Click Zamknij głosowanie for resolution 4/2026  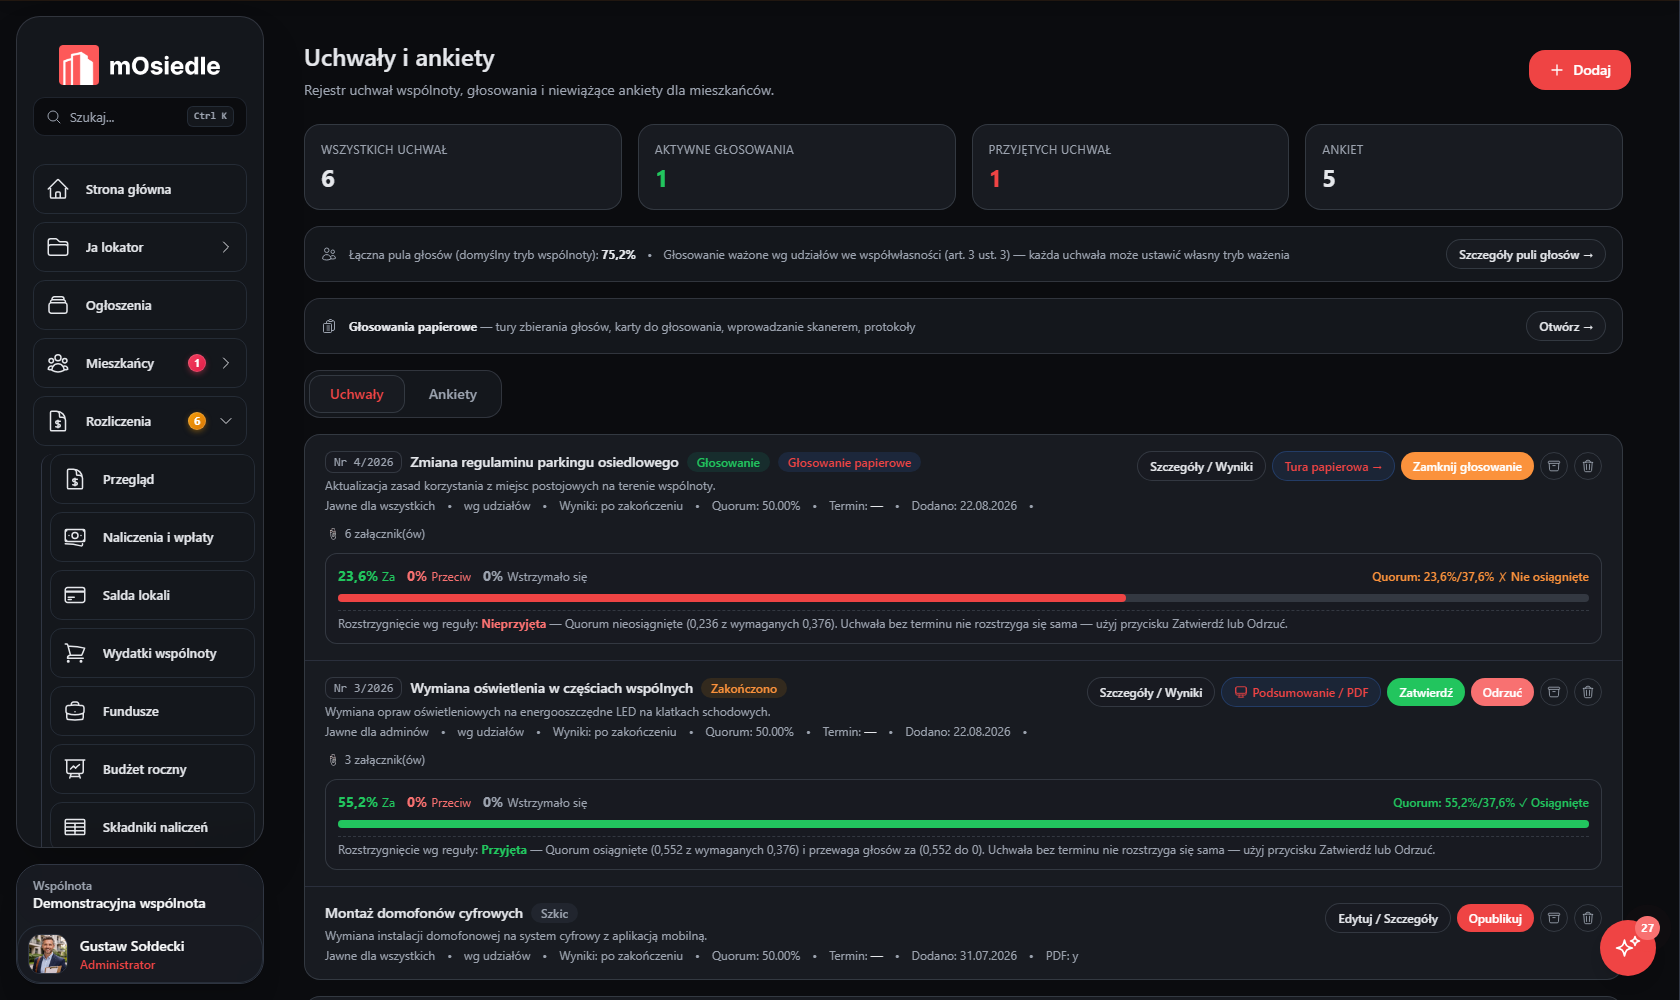[x=1467, y=466]
